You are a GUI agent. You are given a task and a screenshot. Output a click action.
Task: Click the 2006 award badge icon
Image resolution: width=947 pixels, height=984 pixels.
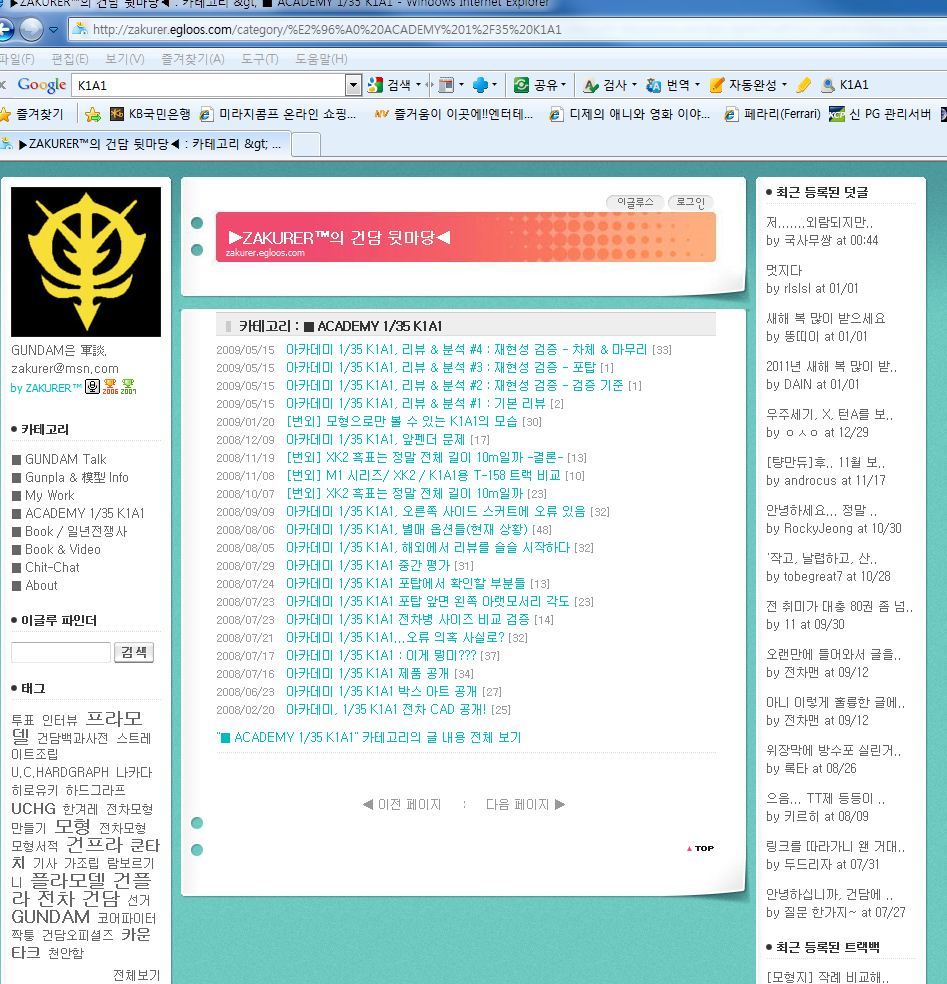click(110, 387)
